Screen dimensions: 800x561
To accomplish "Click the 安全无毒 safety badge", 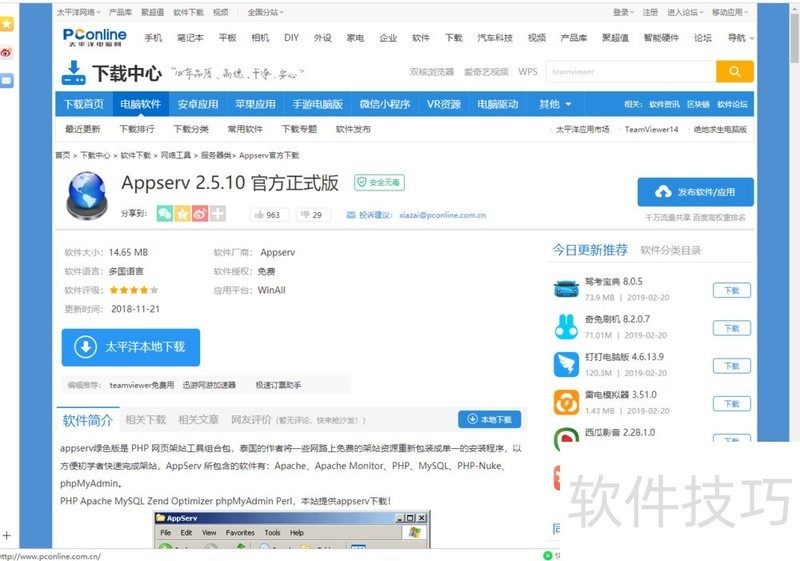I will pos(380,182).
